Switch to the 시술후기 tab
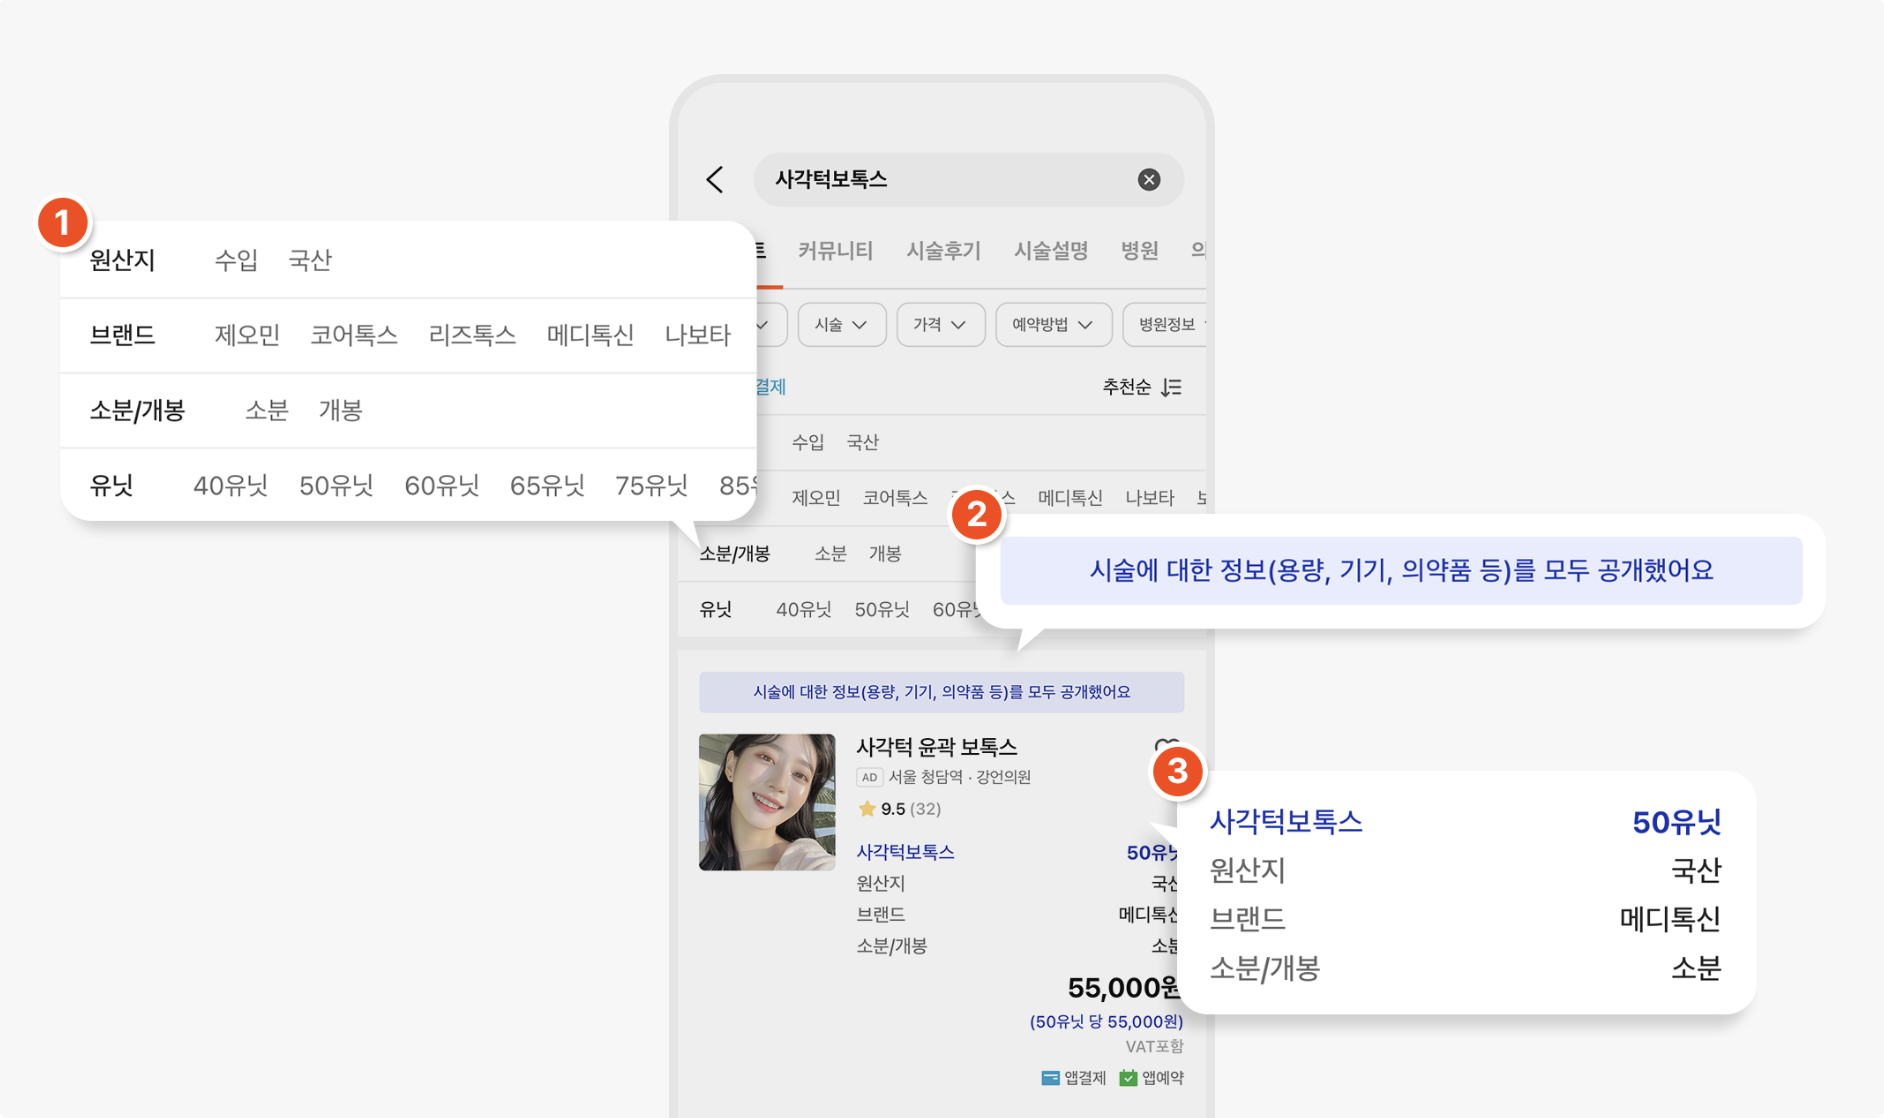The height and width of the screenshot is (1118, 1884). tap(943, 250)
